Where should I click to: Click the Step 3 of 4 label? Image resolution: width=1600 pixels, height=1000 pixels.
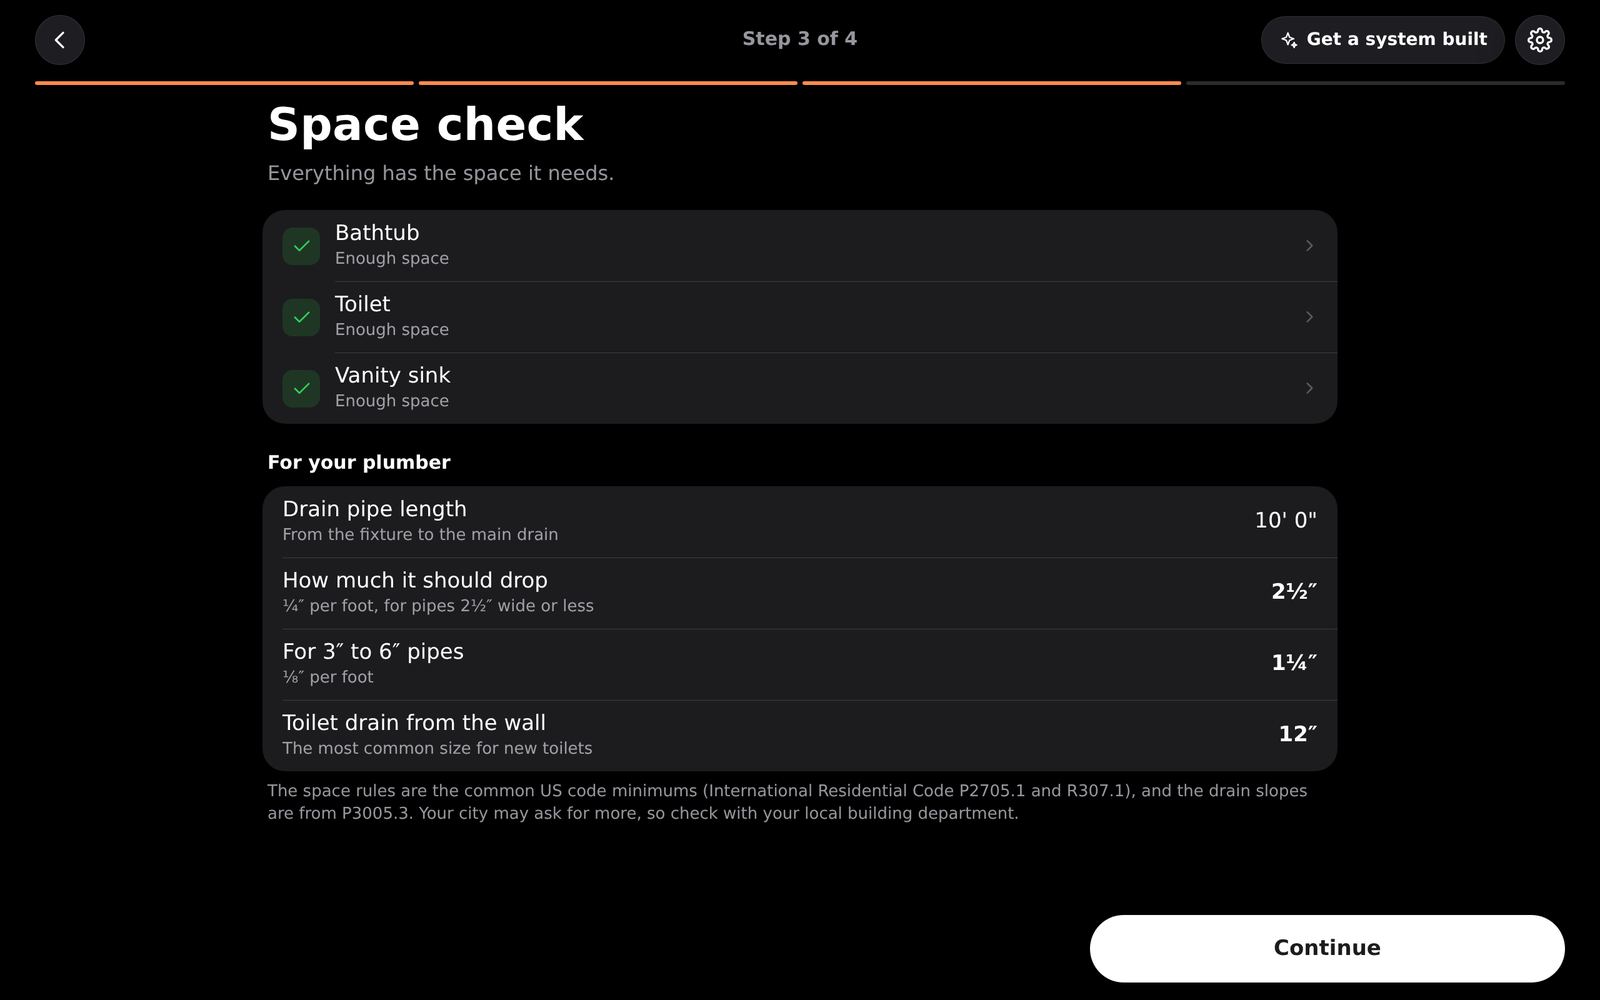click(x=800, y=39)
